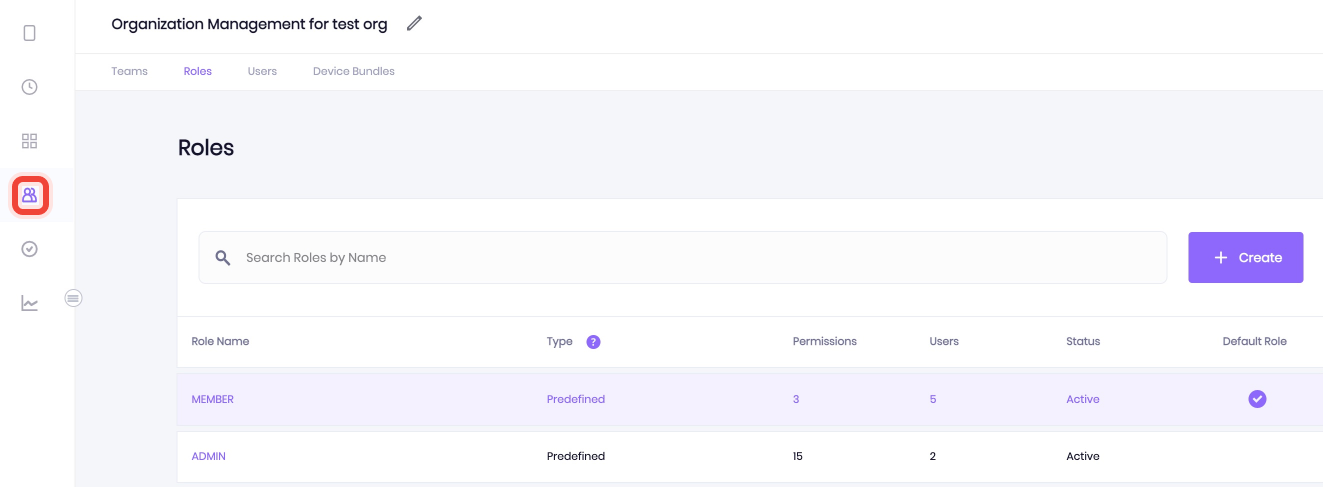Viewport: 1323px width, 487px height.
Task: Switch to the Device Bundles tab
Action: click(354, 71)
